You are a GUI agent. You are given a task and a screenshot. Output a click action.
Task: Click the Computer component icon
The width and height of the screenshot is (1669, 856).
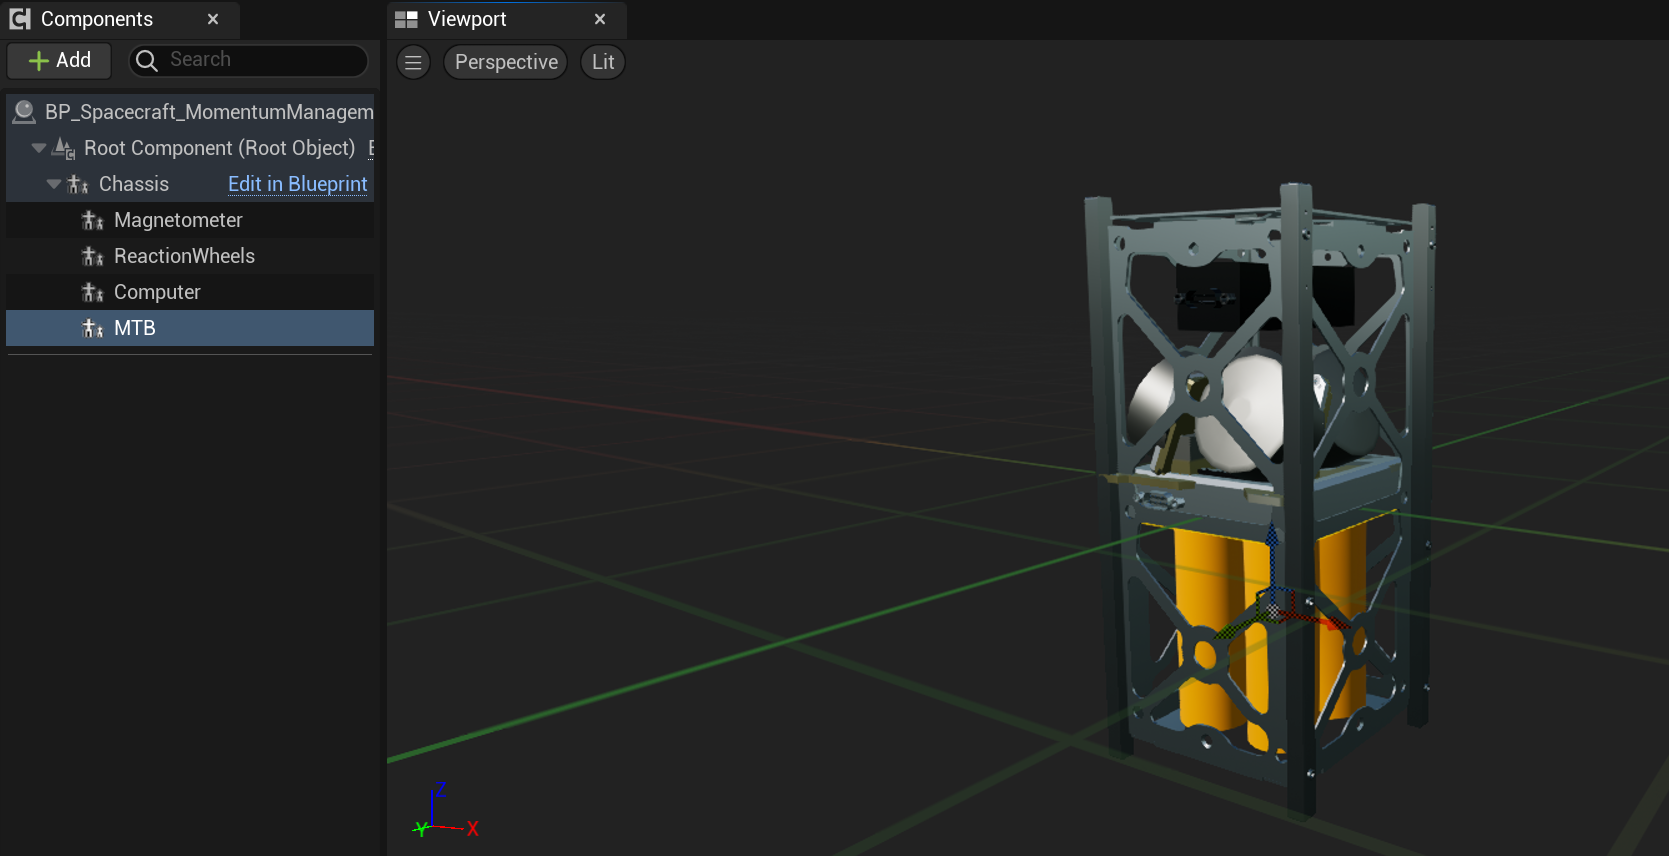click(93, 292)
